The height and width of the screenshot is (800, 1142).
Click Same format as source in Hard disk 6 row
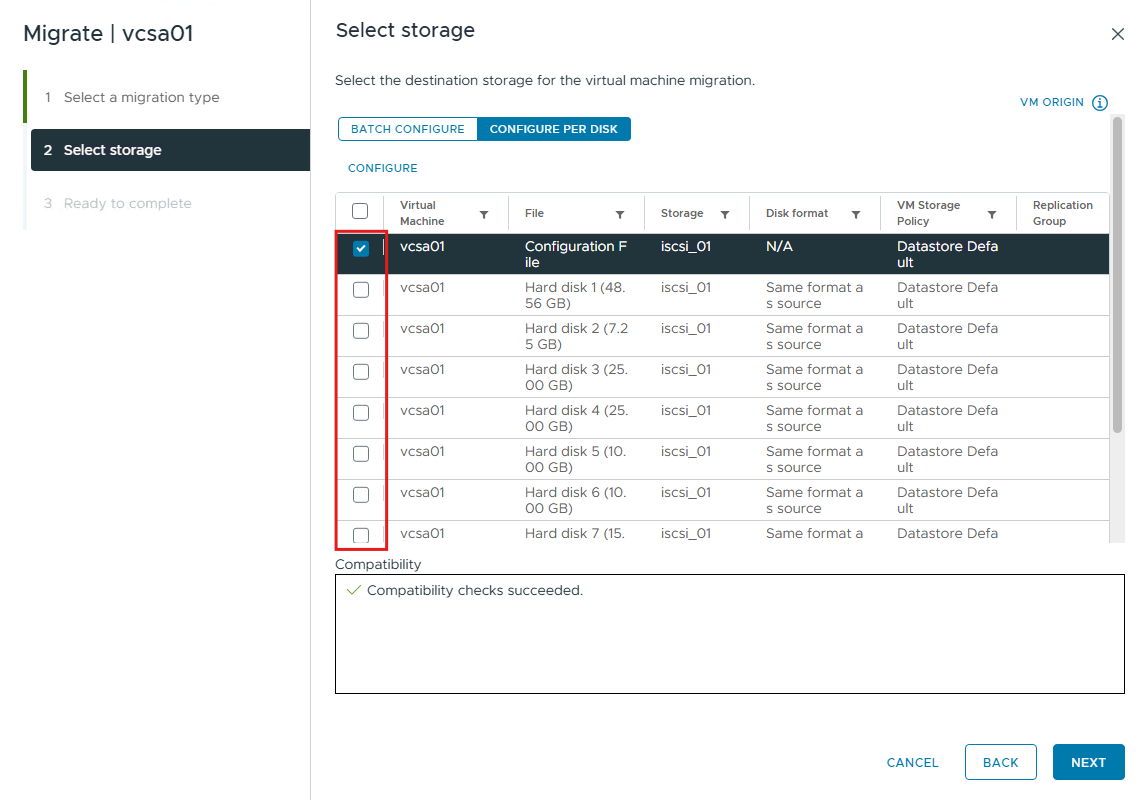[x=814, y=500]
